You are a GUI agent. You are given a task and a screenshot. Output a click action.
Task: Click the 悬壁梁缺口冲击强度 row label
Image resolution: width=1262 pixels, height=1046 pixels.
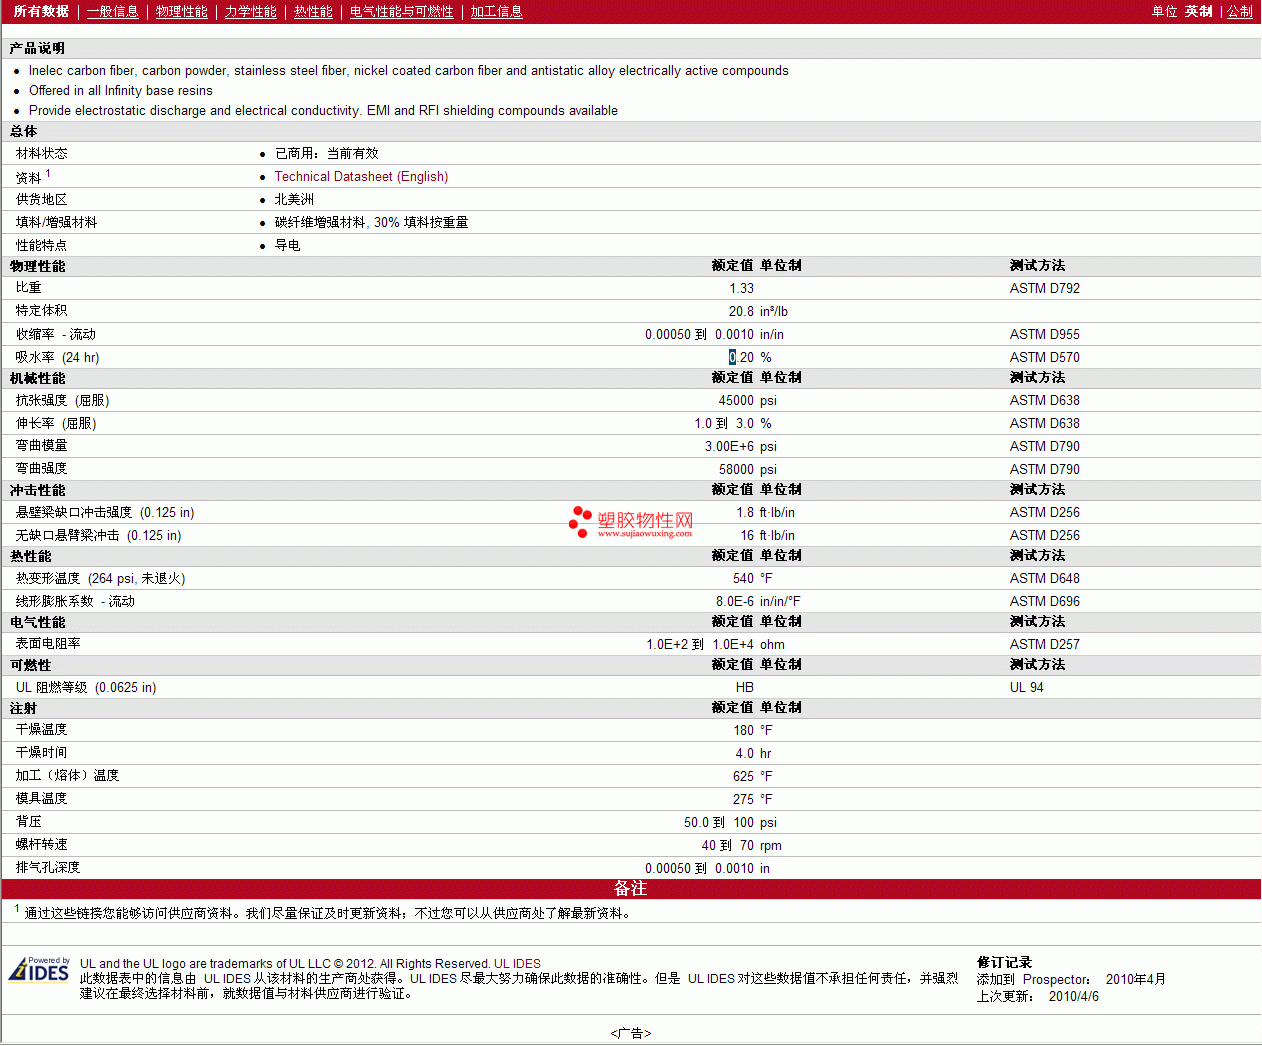point(74,513)
